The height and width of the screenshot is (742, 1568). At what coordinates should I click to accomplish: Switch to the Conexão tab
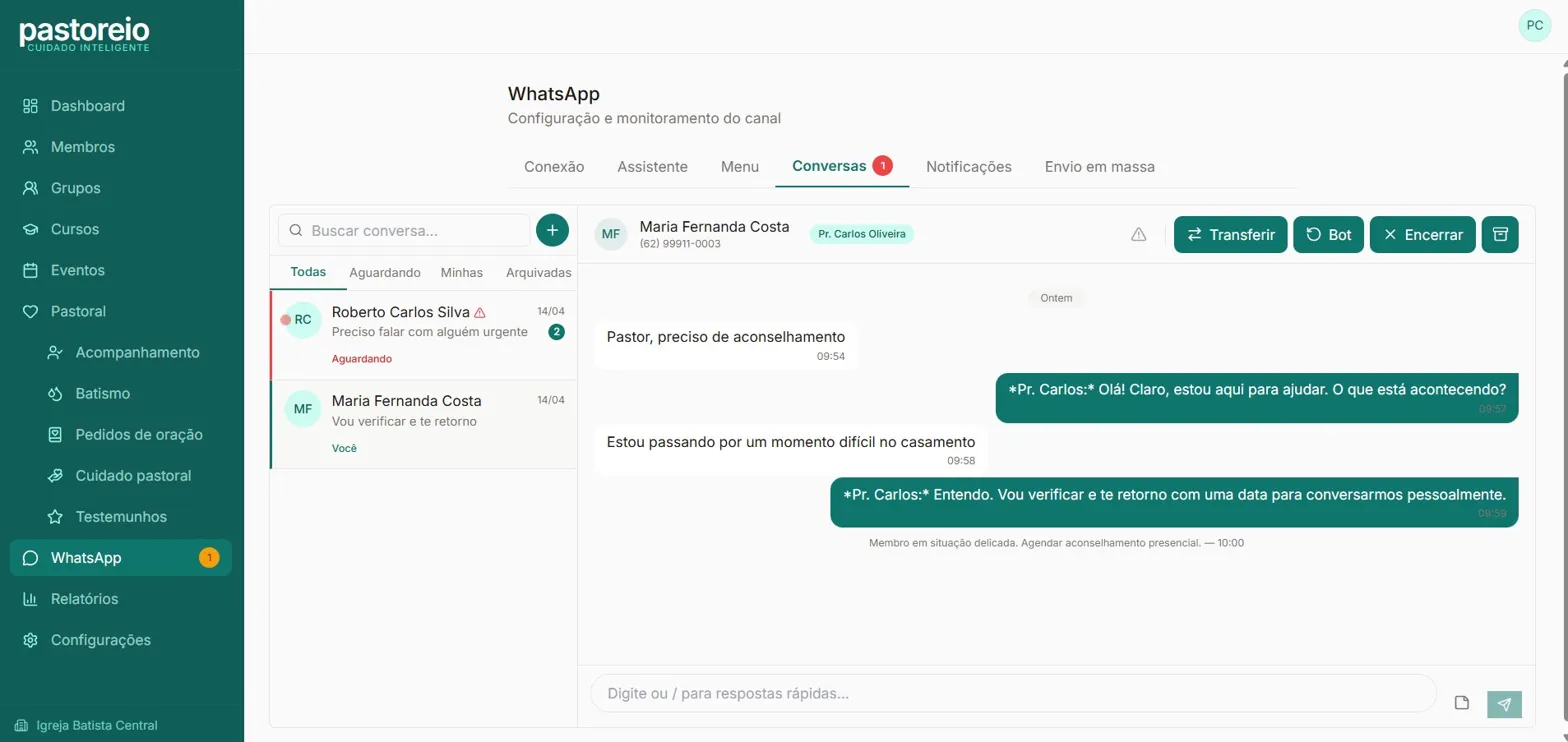tap(554, 167)
